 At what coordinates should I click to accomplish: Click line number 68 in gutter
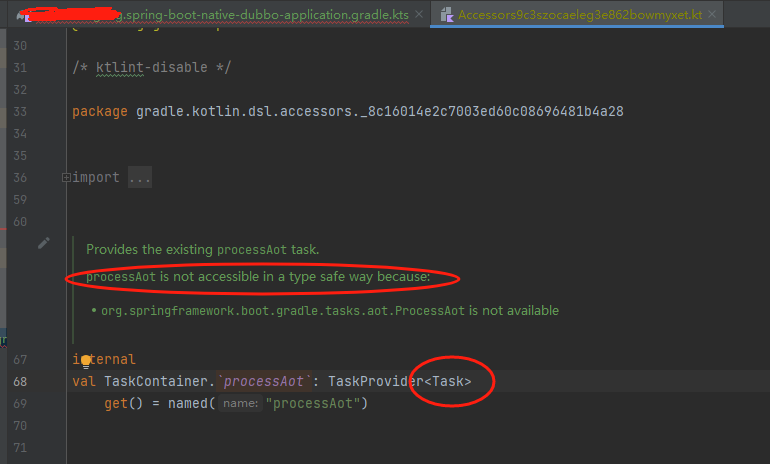[20, 382]
